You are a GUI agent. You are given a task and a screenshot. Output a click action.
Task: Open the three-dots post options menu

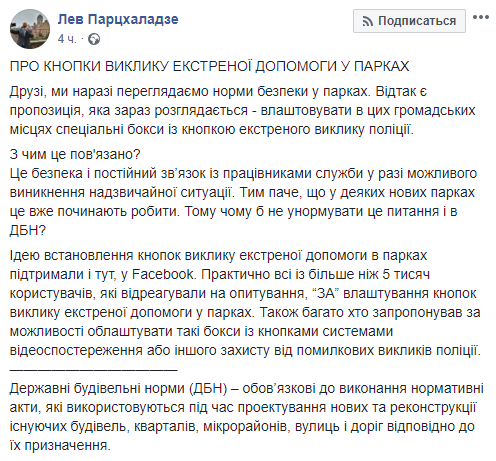pos(481,17)
